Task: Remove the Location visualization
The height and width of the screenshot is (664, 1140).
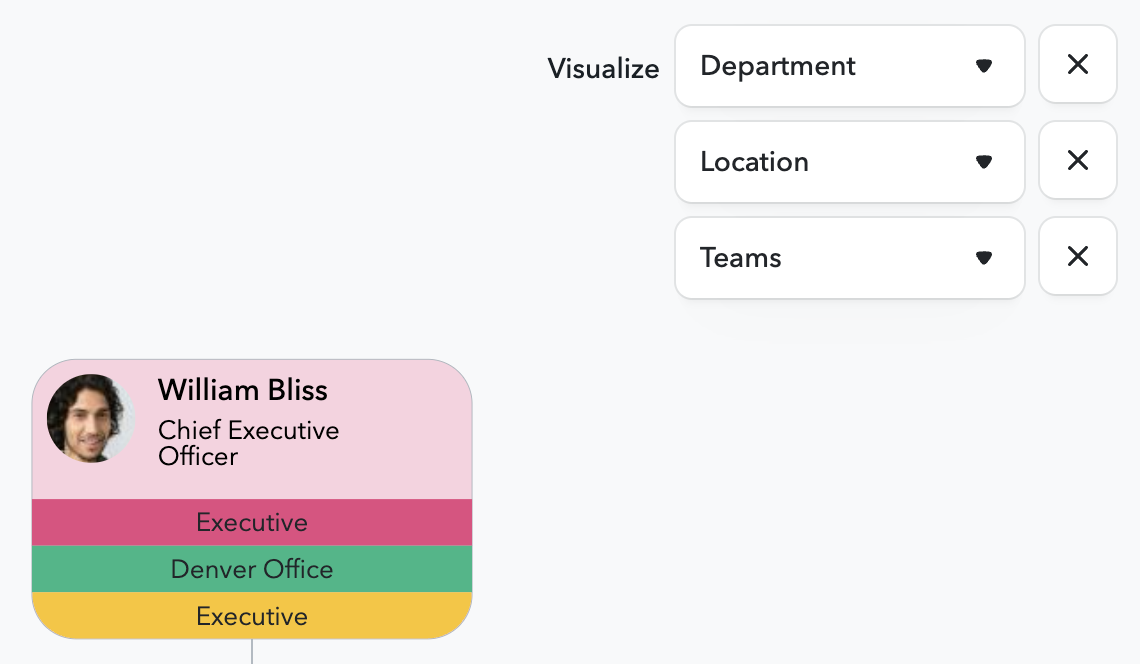Action: [1078, 160]
